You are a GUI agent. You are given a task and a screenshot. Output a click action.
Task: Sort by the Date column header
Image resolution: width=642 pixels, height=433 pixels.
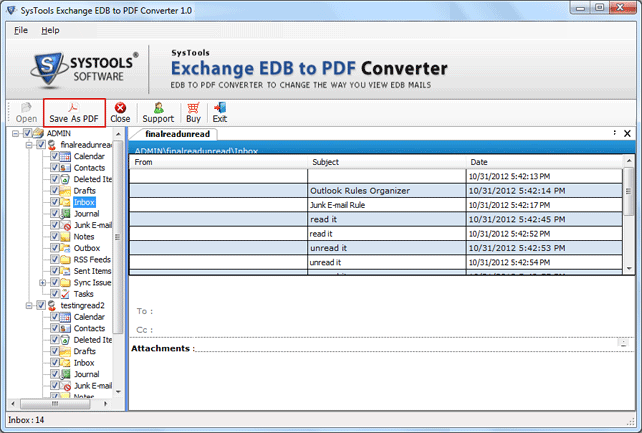pos(545,162)
